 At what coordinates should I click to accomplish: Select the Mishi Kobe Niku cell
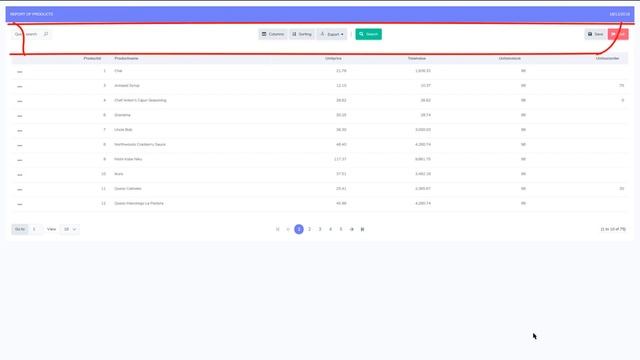pos(128,159)
